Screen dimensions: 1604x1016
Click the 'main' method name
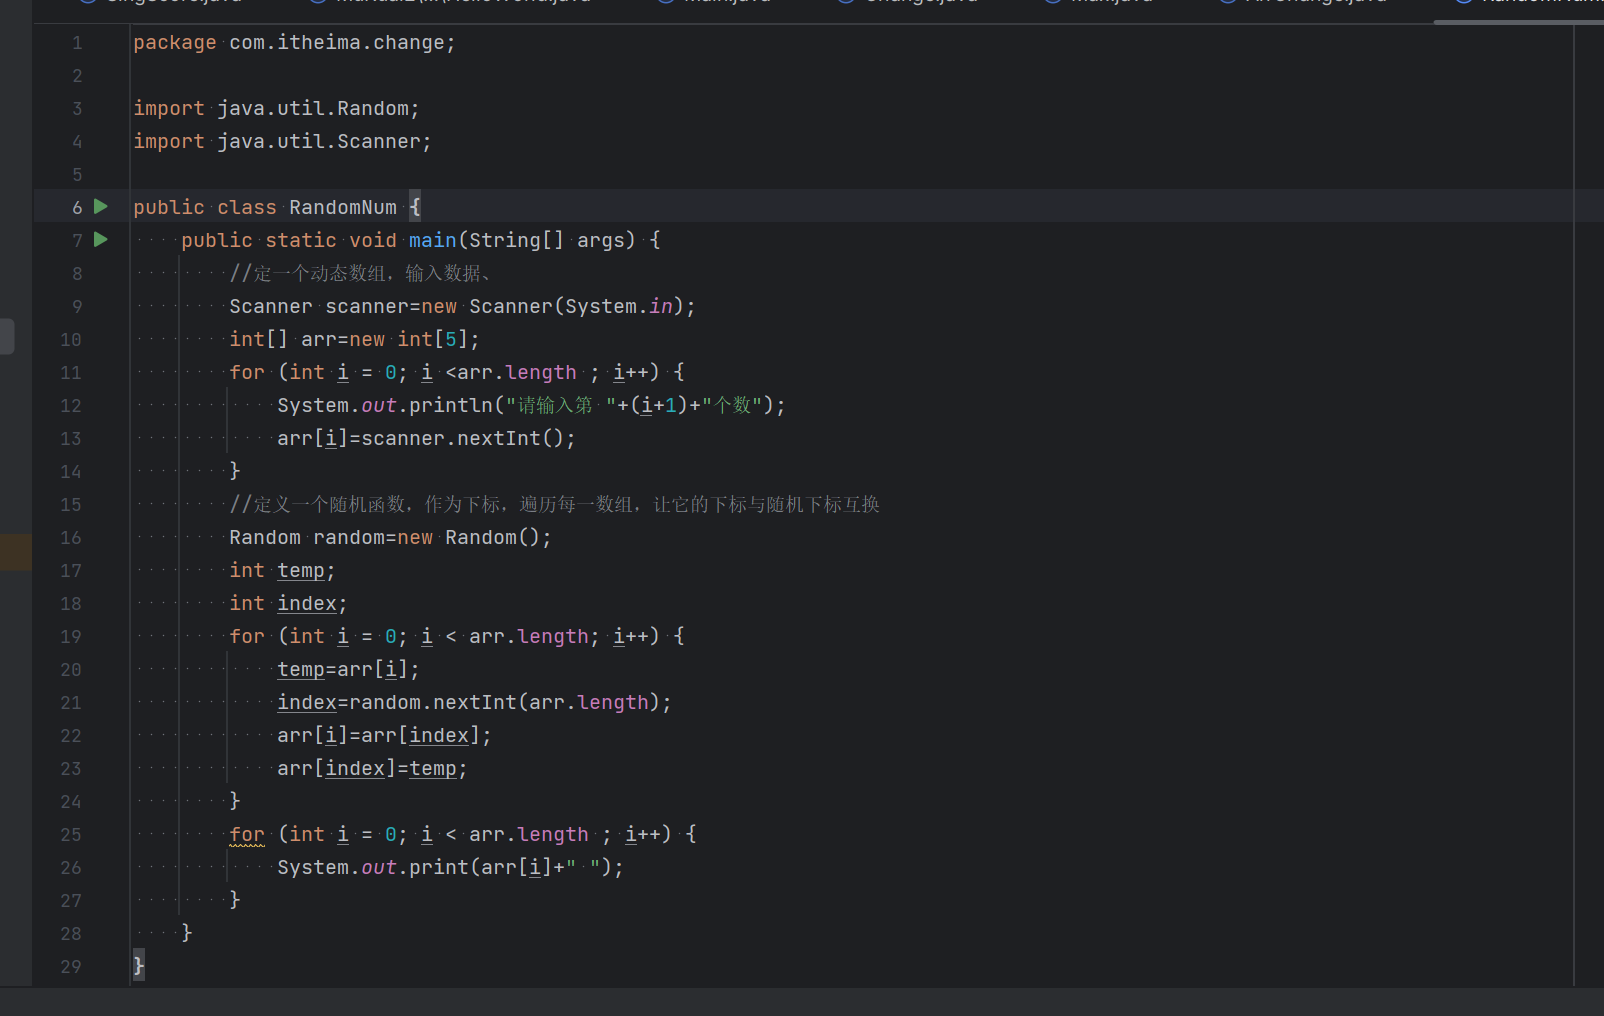click(432, 241)
